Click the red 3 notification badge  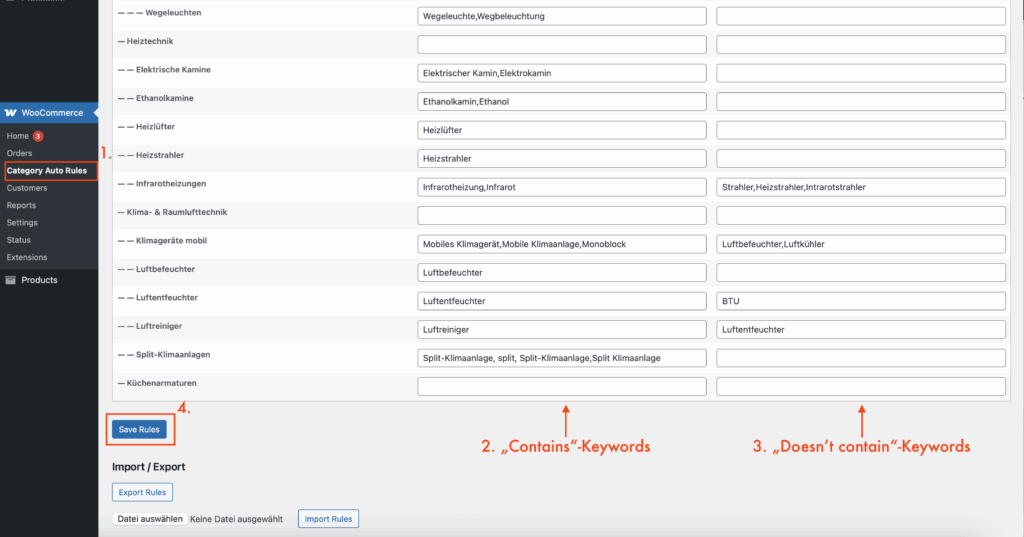click(x=38, y=136)
